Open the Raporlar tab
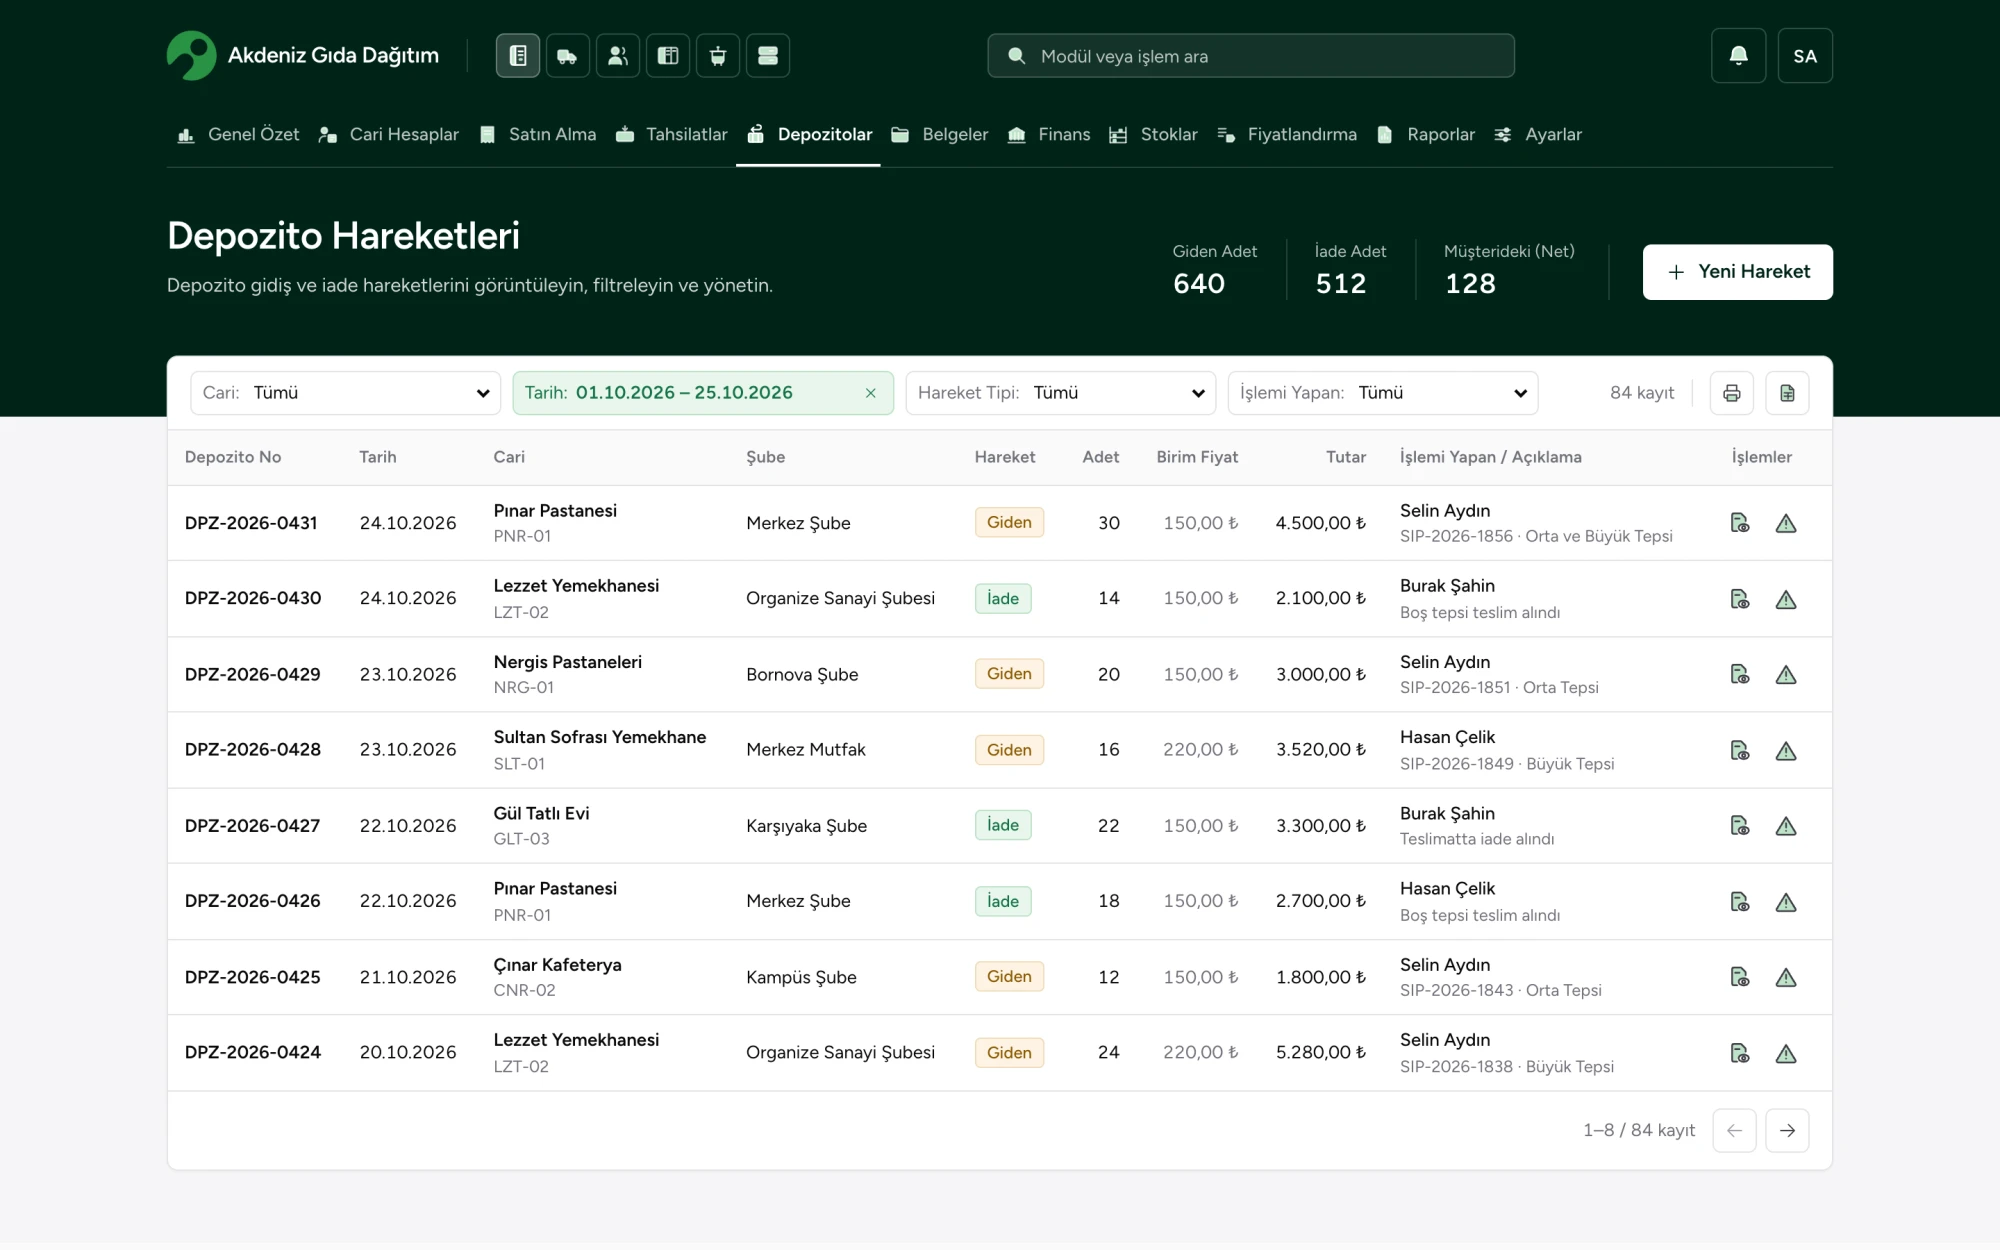The image size is (2000, 1250). click(1425, 135)
